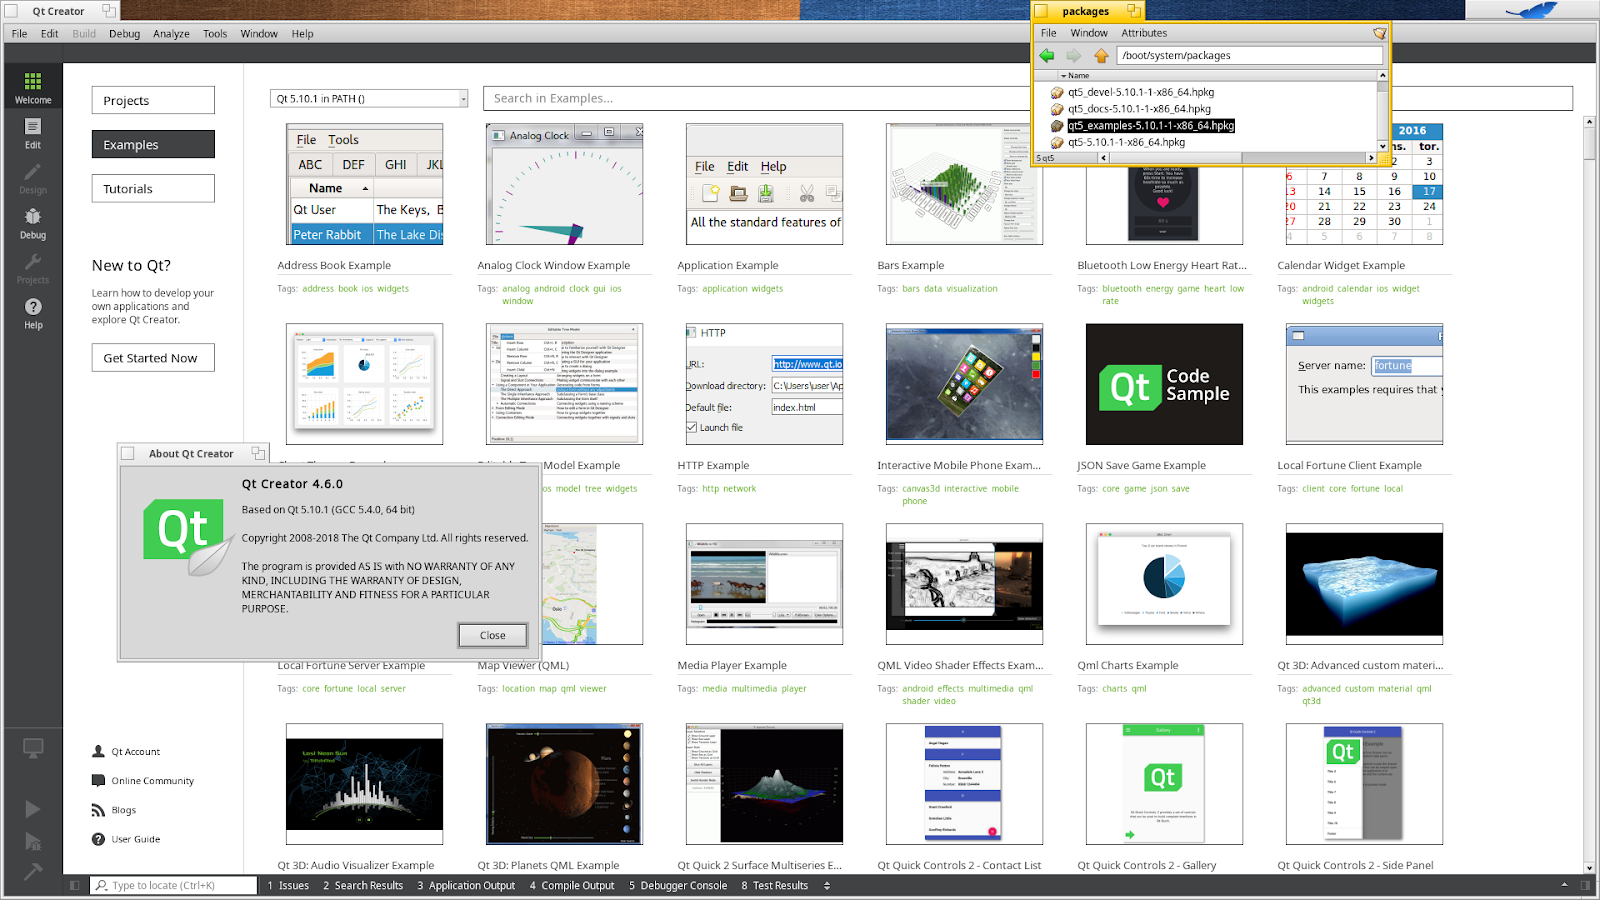Toggle the left sidebar visibility button
Image resolution: width=1600 pixels, height=900 pixels.
74,885
